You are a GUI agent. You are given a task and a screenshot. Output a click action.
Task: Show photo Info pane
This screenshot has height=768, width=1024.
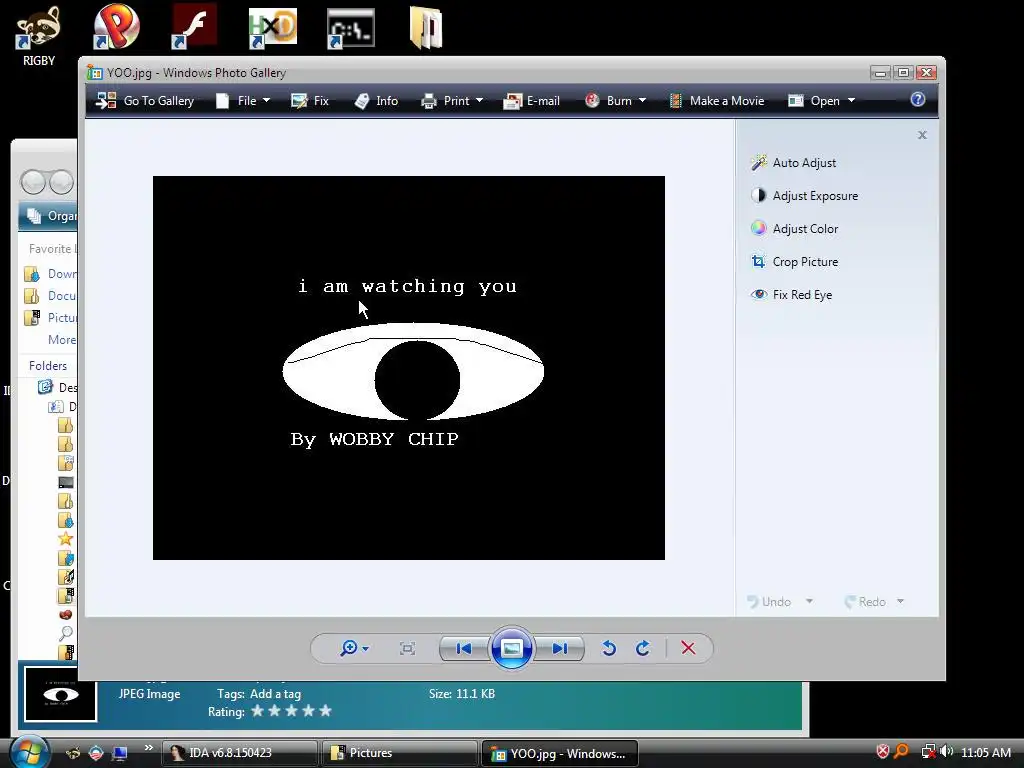click(x=376, y=101)
